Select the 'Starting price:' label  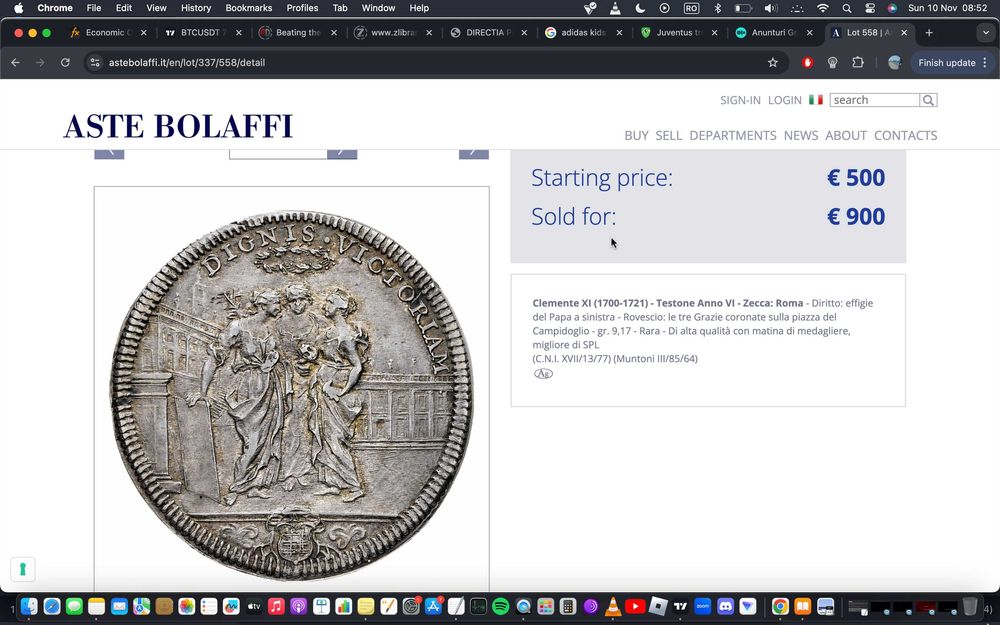click(601, 178)
